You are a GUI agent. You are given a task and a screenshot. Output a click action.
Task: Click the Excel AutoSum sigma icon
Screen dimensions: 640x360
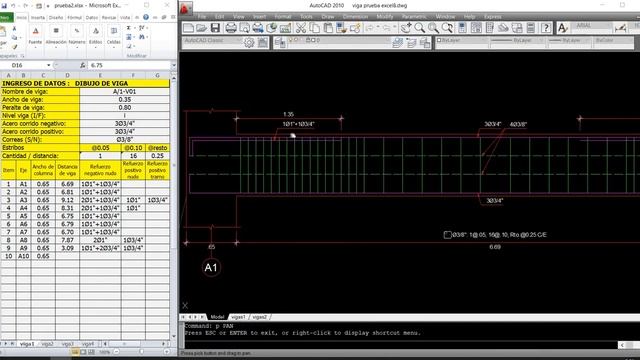tap(129, 28)
